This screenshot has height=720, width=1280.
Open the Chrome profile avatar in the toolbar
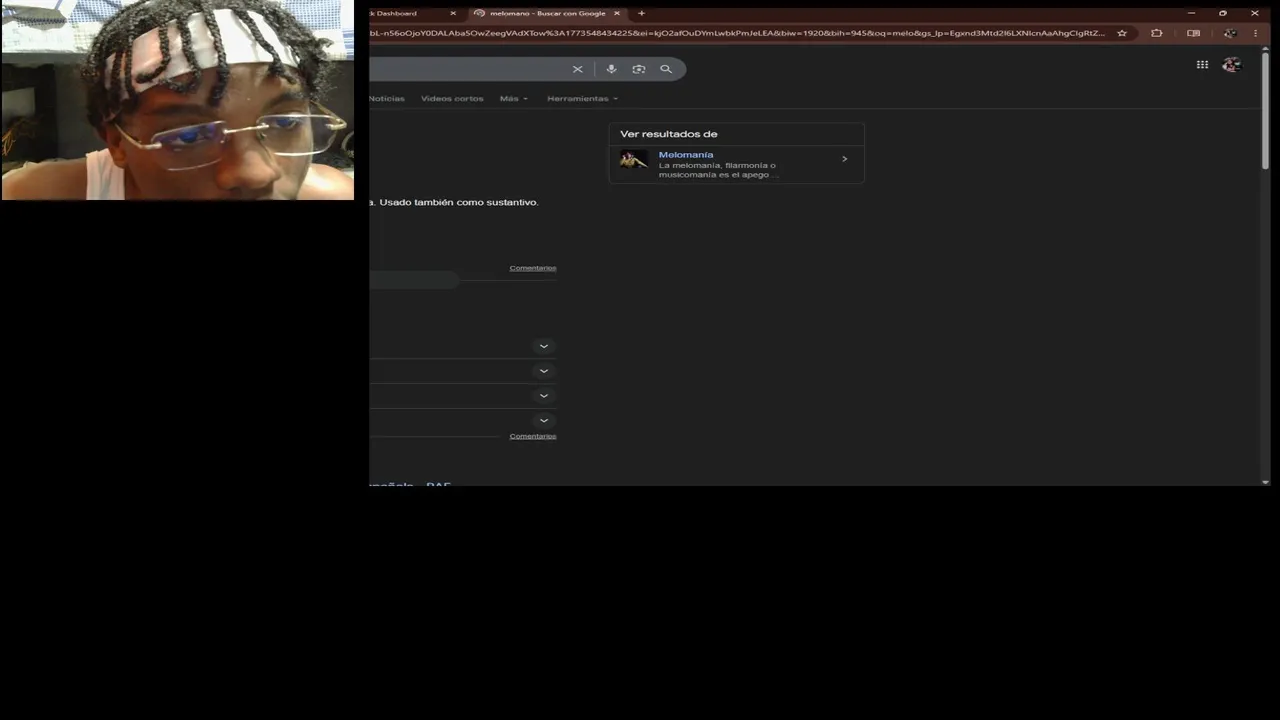pyautogui.click(x=1230, y=33)
